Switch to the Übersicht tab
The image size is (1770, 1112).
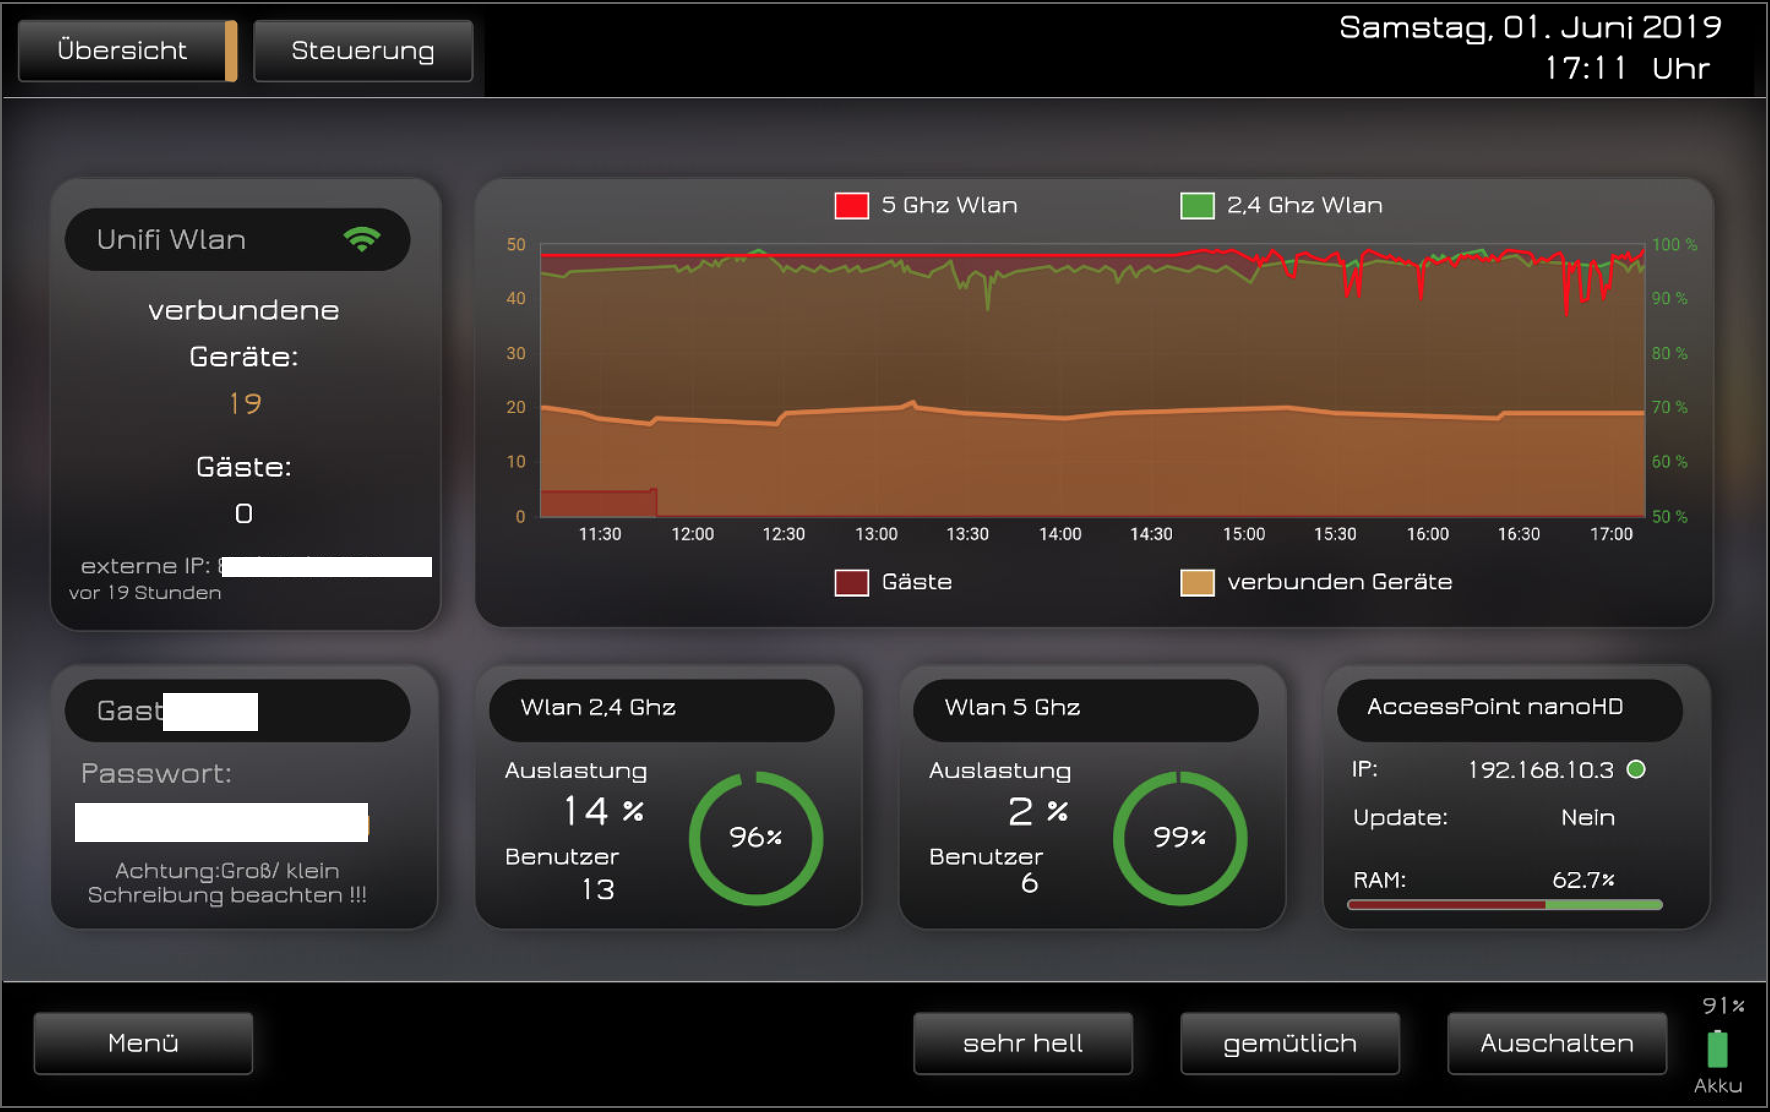tap(127, 51)
